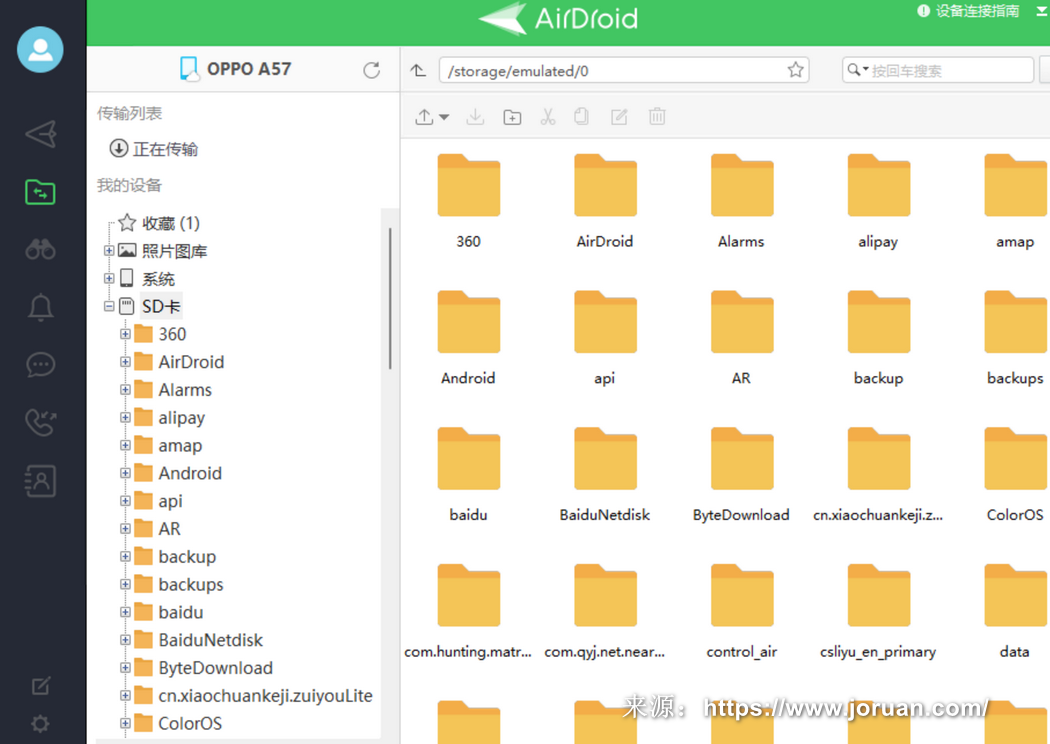The image size is (1050, 744).
Task: Go up one directory level arrow
Action: click(x=418, y=70)
